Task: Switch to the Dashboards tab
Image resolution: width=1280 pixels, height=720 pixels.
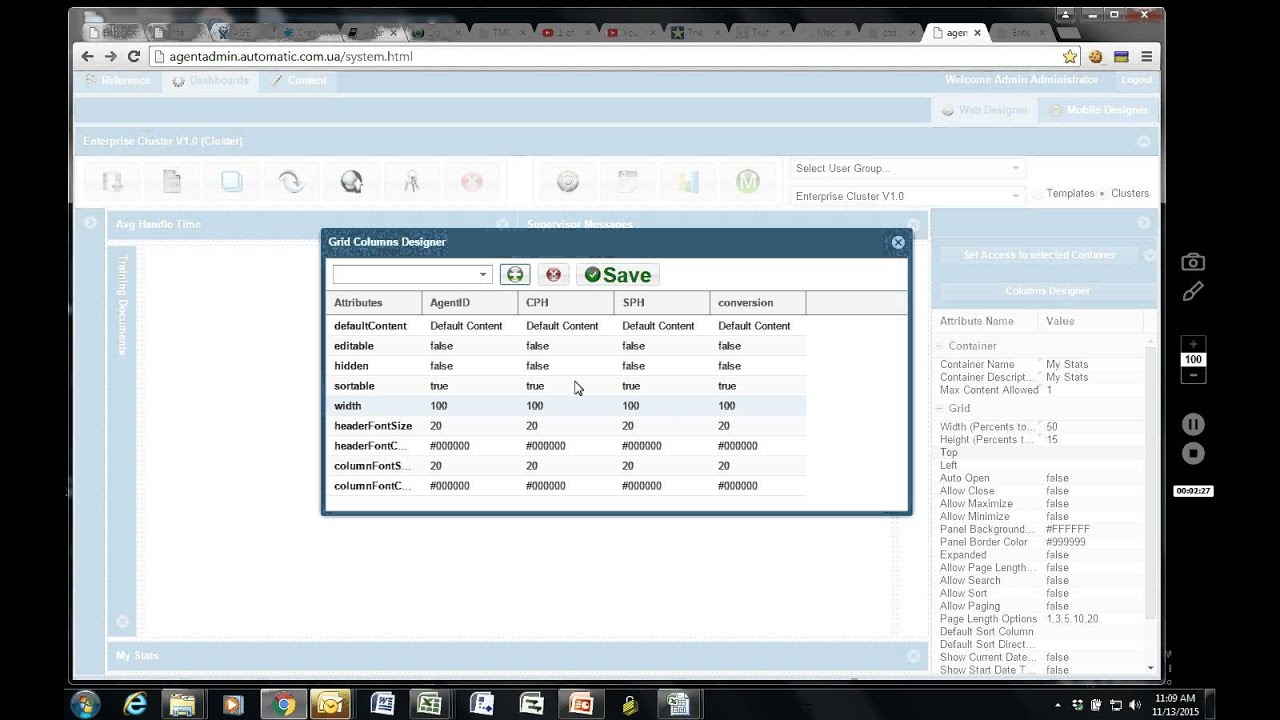Action: pyautogui.click(x=210, y=80)
